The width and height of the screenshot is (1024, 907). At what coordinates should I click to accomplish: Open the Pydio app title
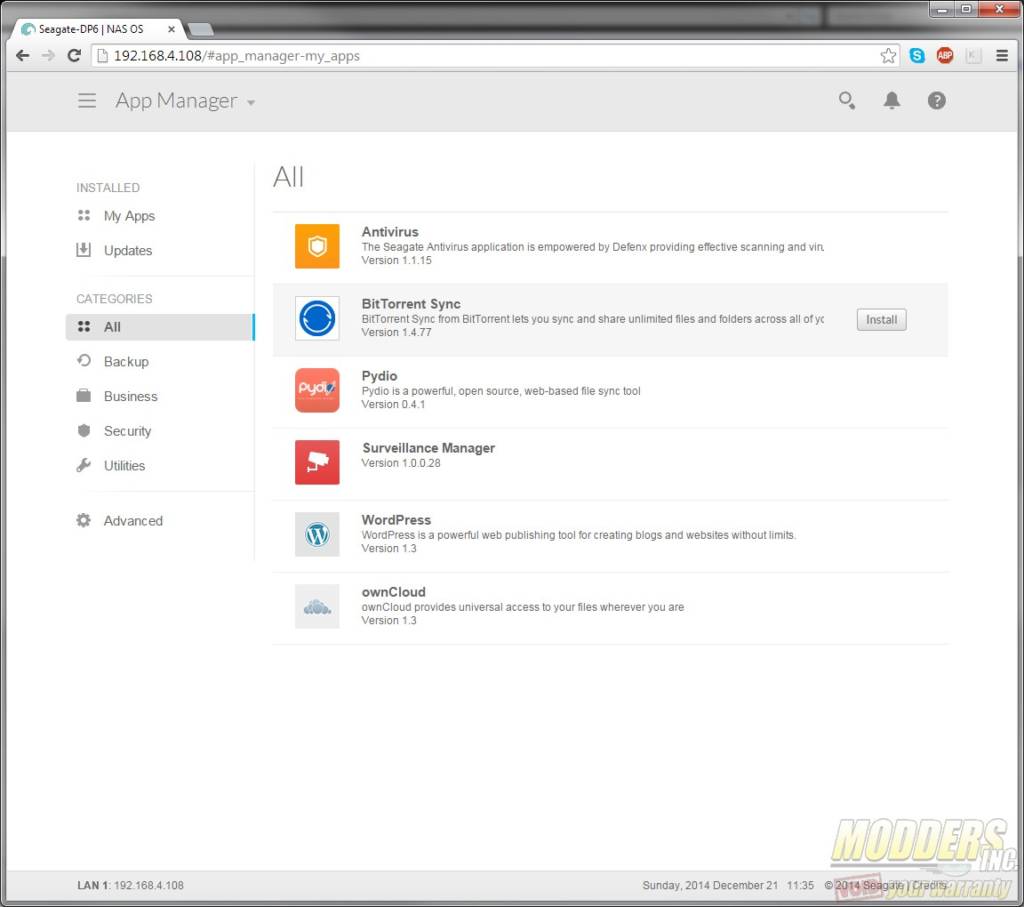click(379, 375)
